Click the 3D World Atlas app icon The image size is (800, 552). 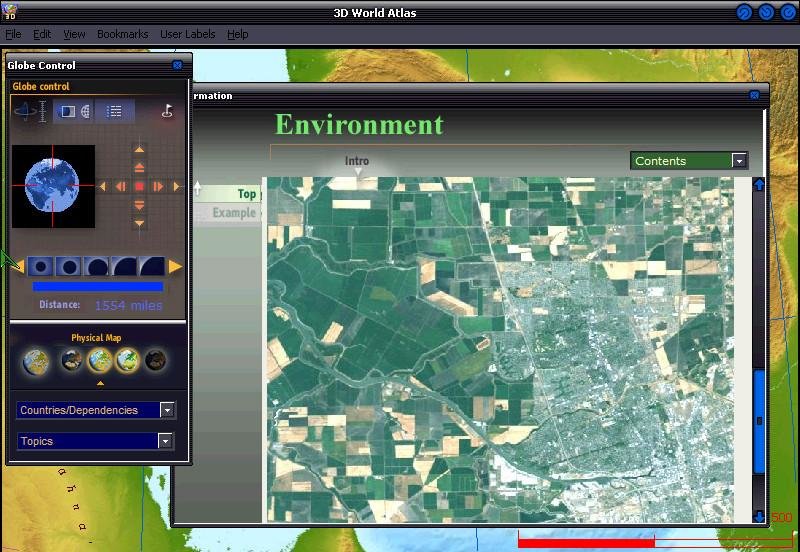click(x=10, y=11)
